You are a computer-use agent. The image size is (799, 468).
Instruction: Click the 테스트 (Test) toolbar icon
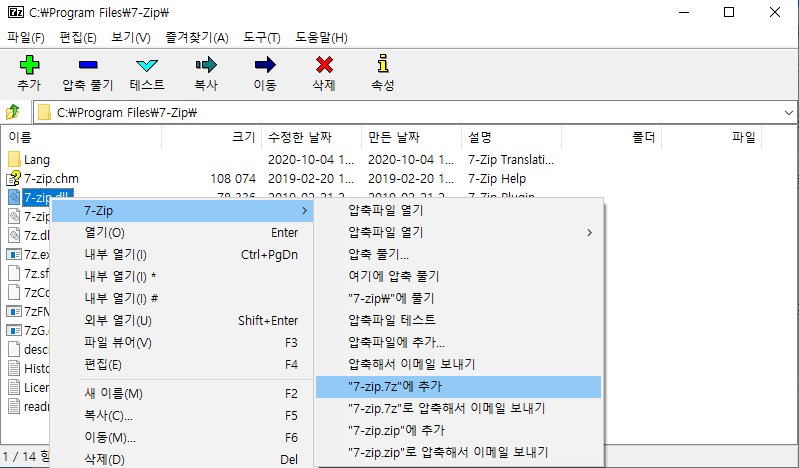(x=147, y=65)
